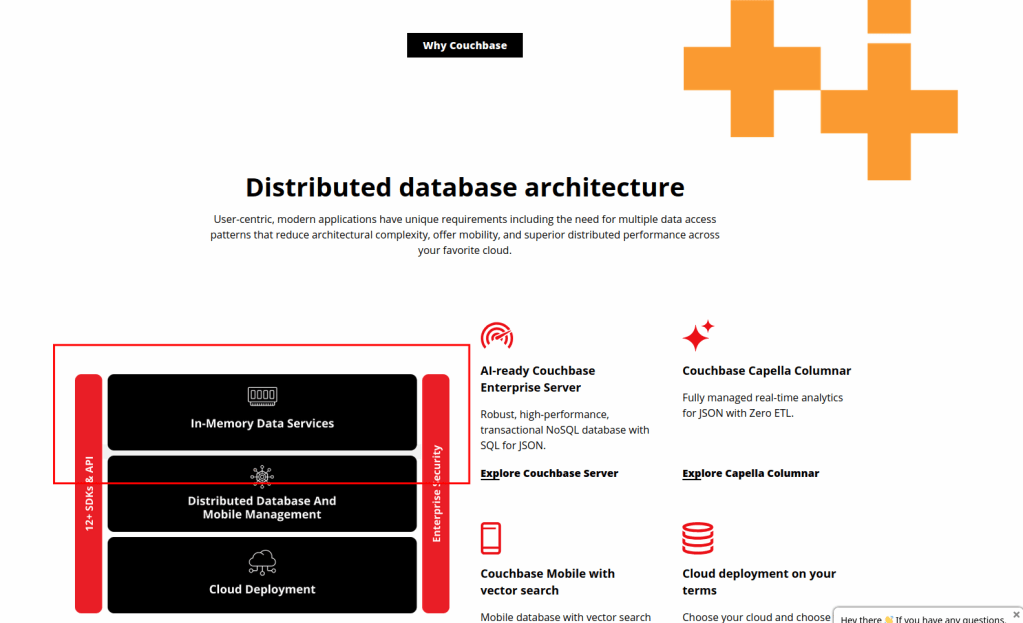Select the Distributed Database And Mobile Management label
1023x623 pixels.
tap(262, 508)
